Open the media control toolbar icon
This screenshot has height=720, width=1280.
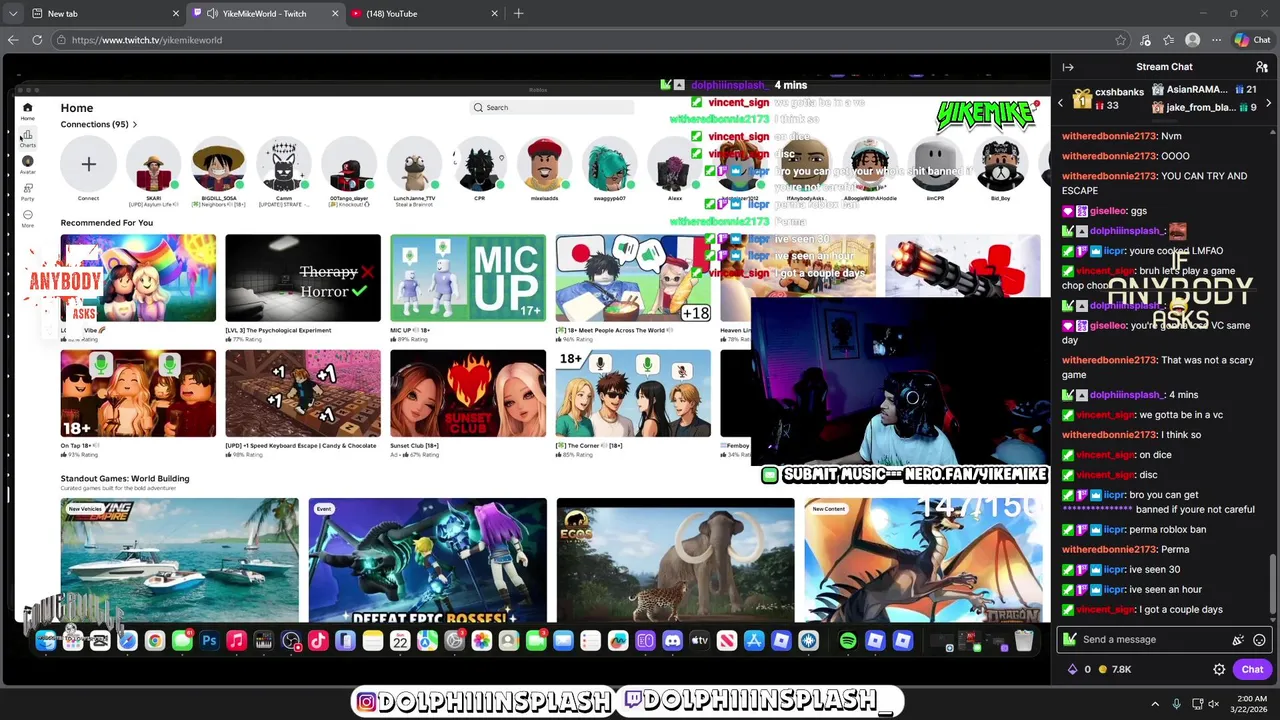point(1145,40)
